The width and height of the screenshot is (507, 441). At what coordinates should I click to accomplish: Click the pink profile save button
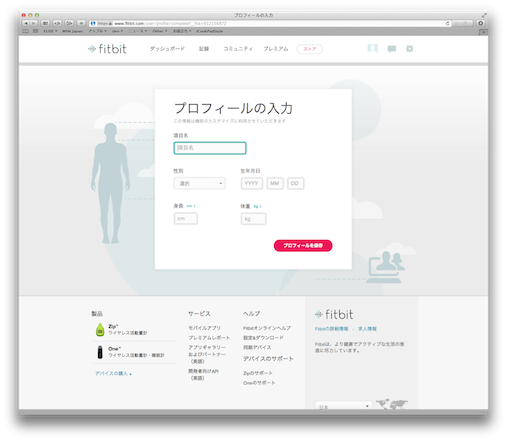tap(303, 245)
